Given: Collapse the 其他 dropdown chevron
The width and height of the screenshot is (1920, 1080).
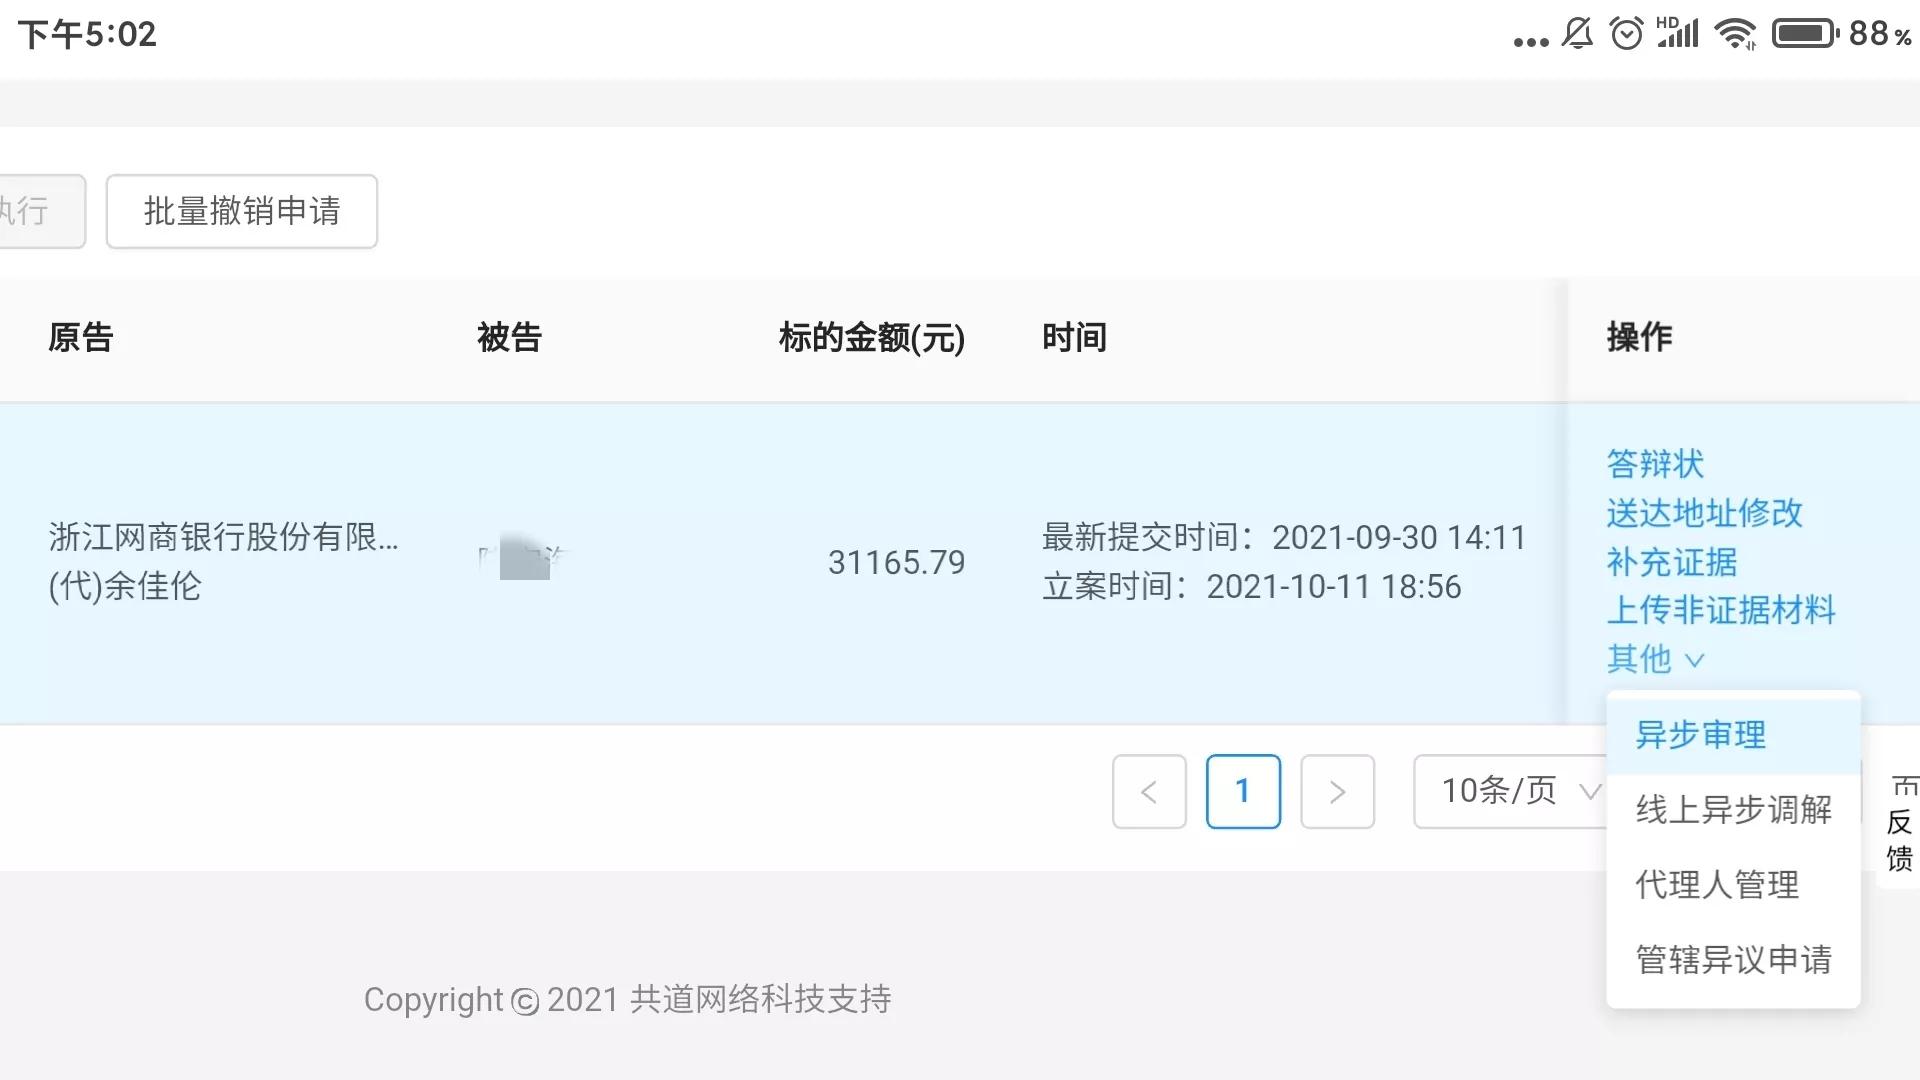Looking at the screenshot, I should tap(1694, 660).
